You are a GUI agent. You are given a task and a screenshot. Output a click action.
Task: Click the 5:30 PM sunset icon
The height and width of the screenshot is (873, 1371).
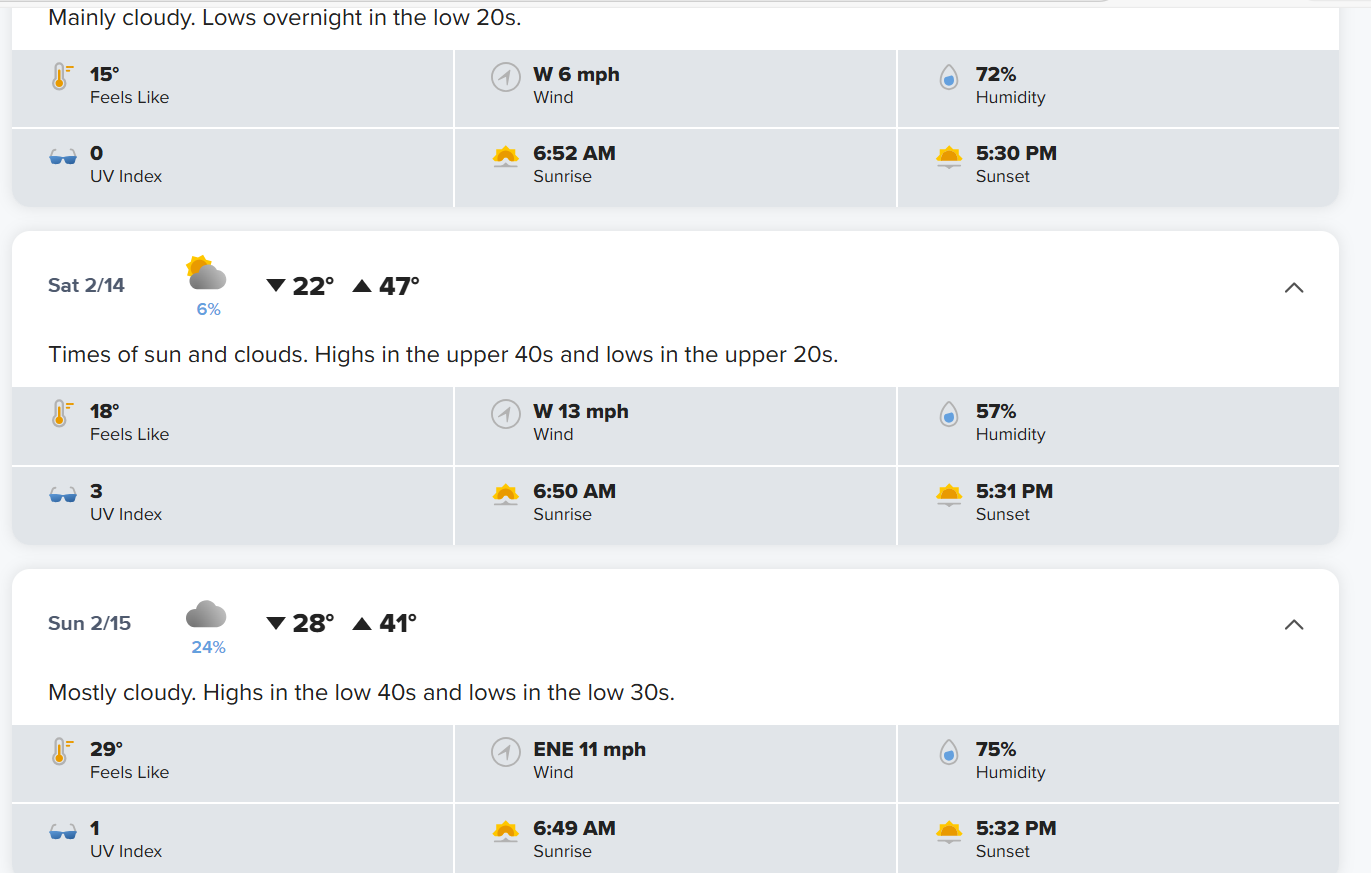tap(949, 156)
